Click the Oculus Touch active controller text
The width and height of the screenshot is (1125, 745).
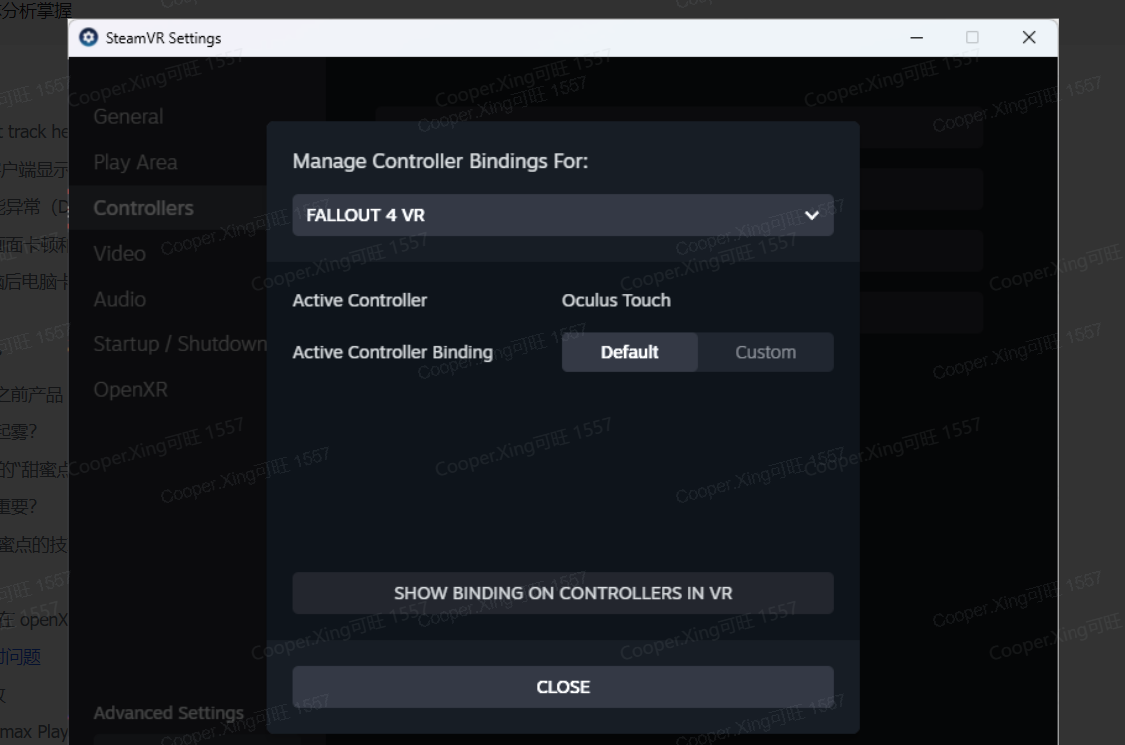[x=616, y=300]
